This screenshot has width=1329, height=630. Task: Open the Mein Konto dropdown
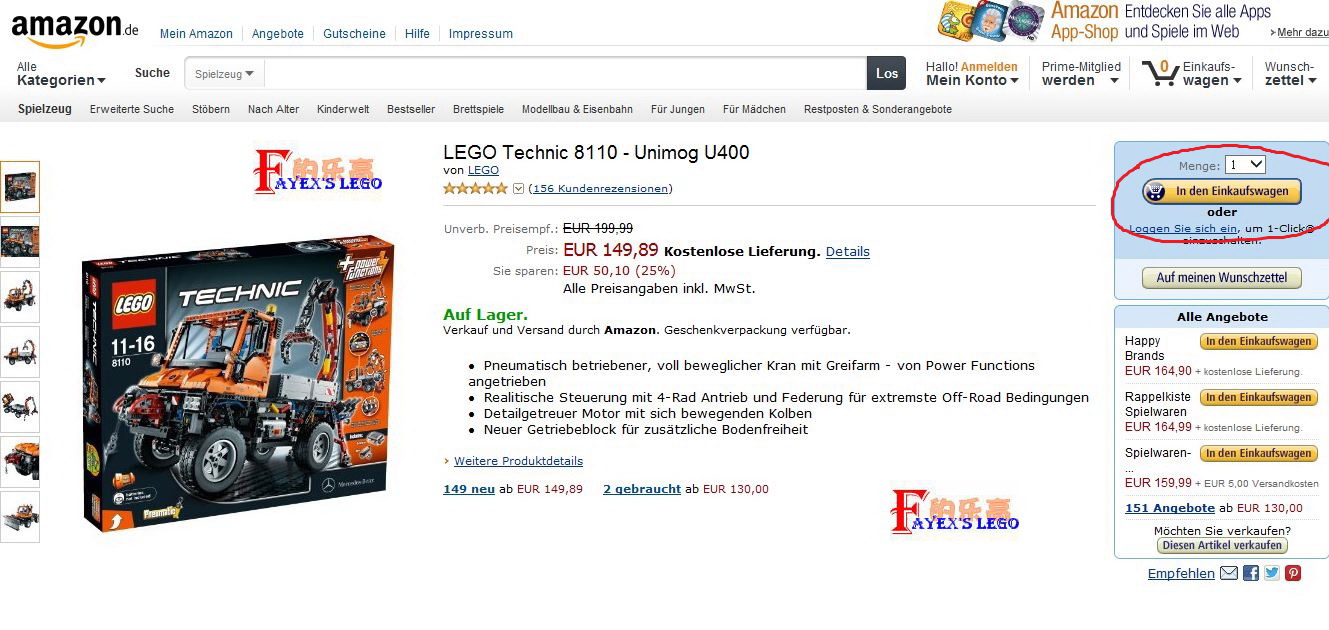(x=972, y=80)
